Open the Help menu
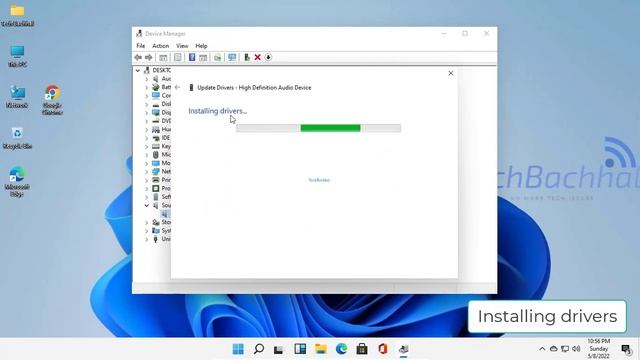 201,46
